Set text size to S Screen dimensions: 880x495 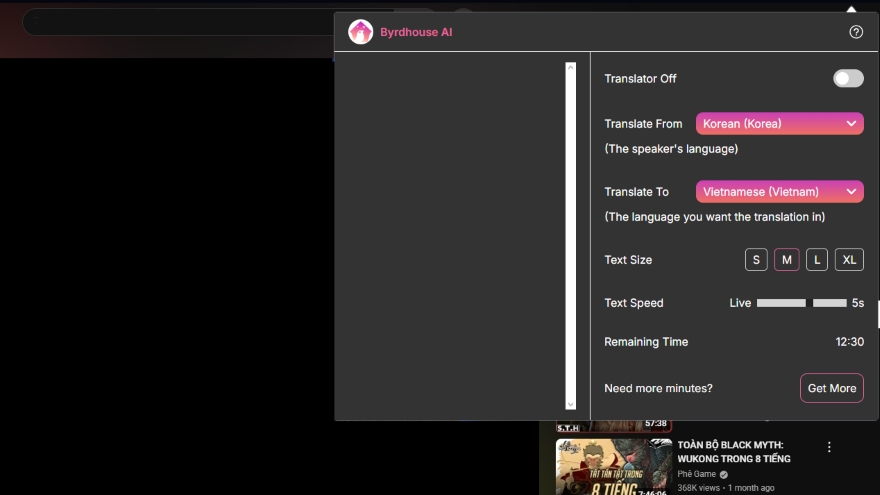coord(756,260)
